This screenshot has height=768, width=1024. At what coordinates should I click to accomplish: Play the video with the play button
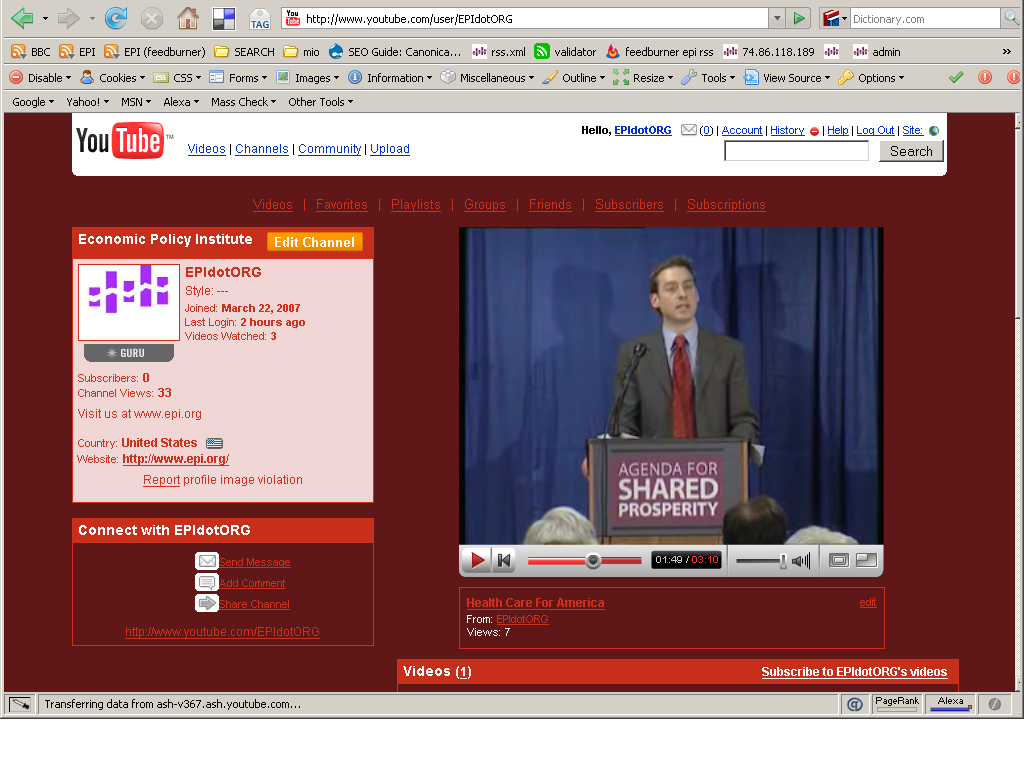477,560
